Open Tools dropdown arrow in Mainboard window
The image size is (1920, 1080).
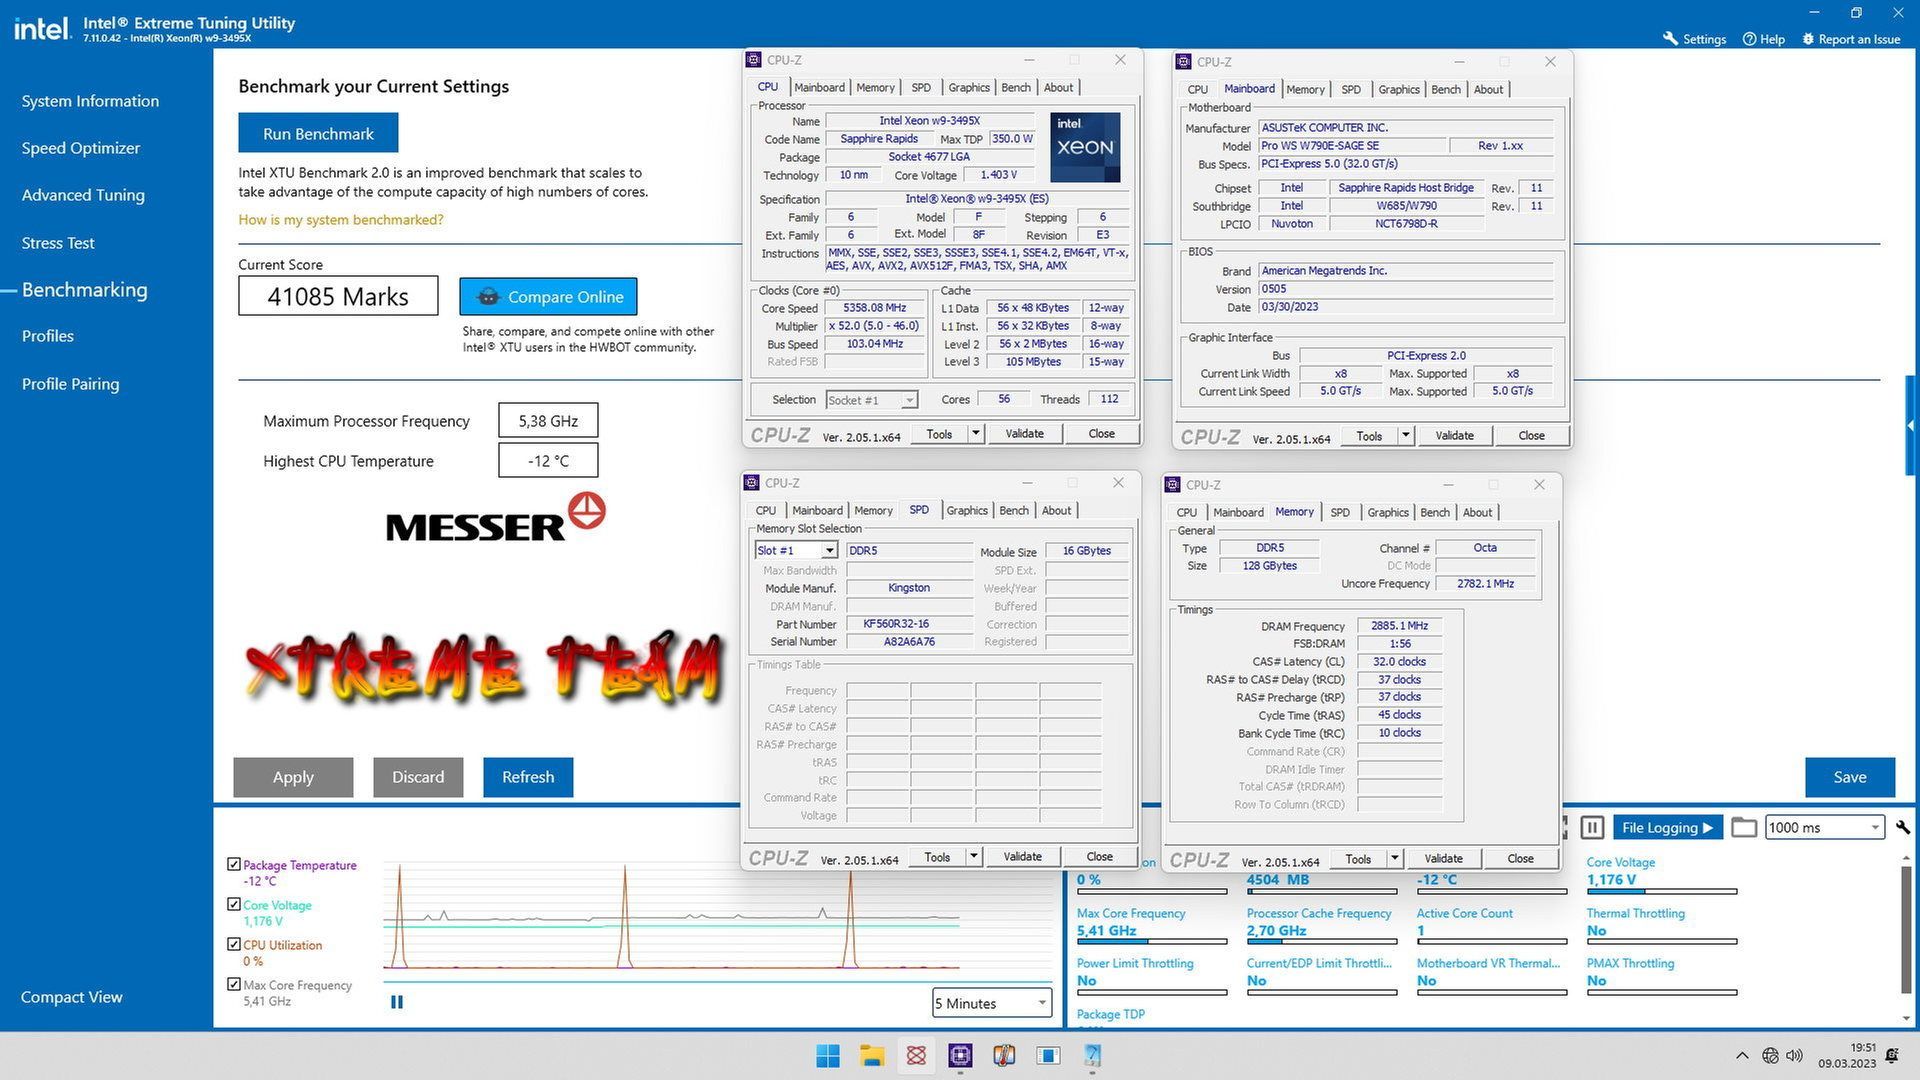[x=1406, y=435]
